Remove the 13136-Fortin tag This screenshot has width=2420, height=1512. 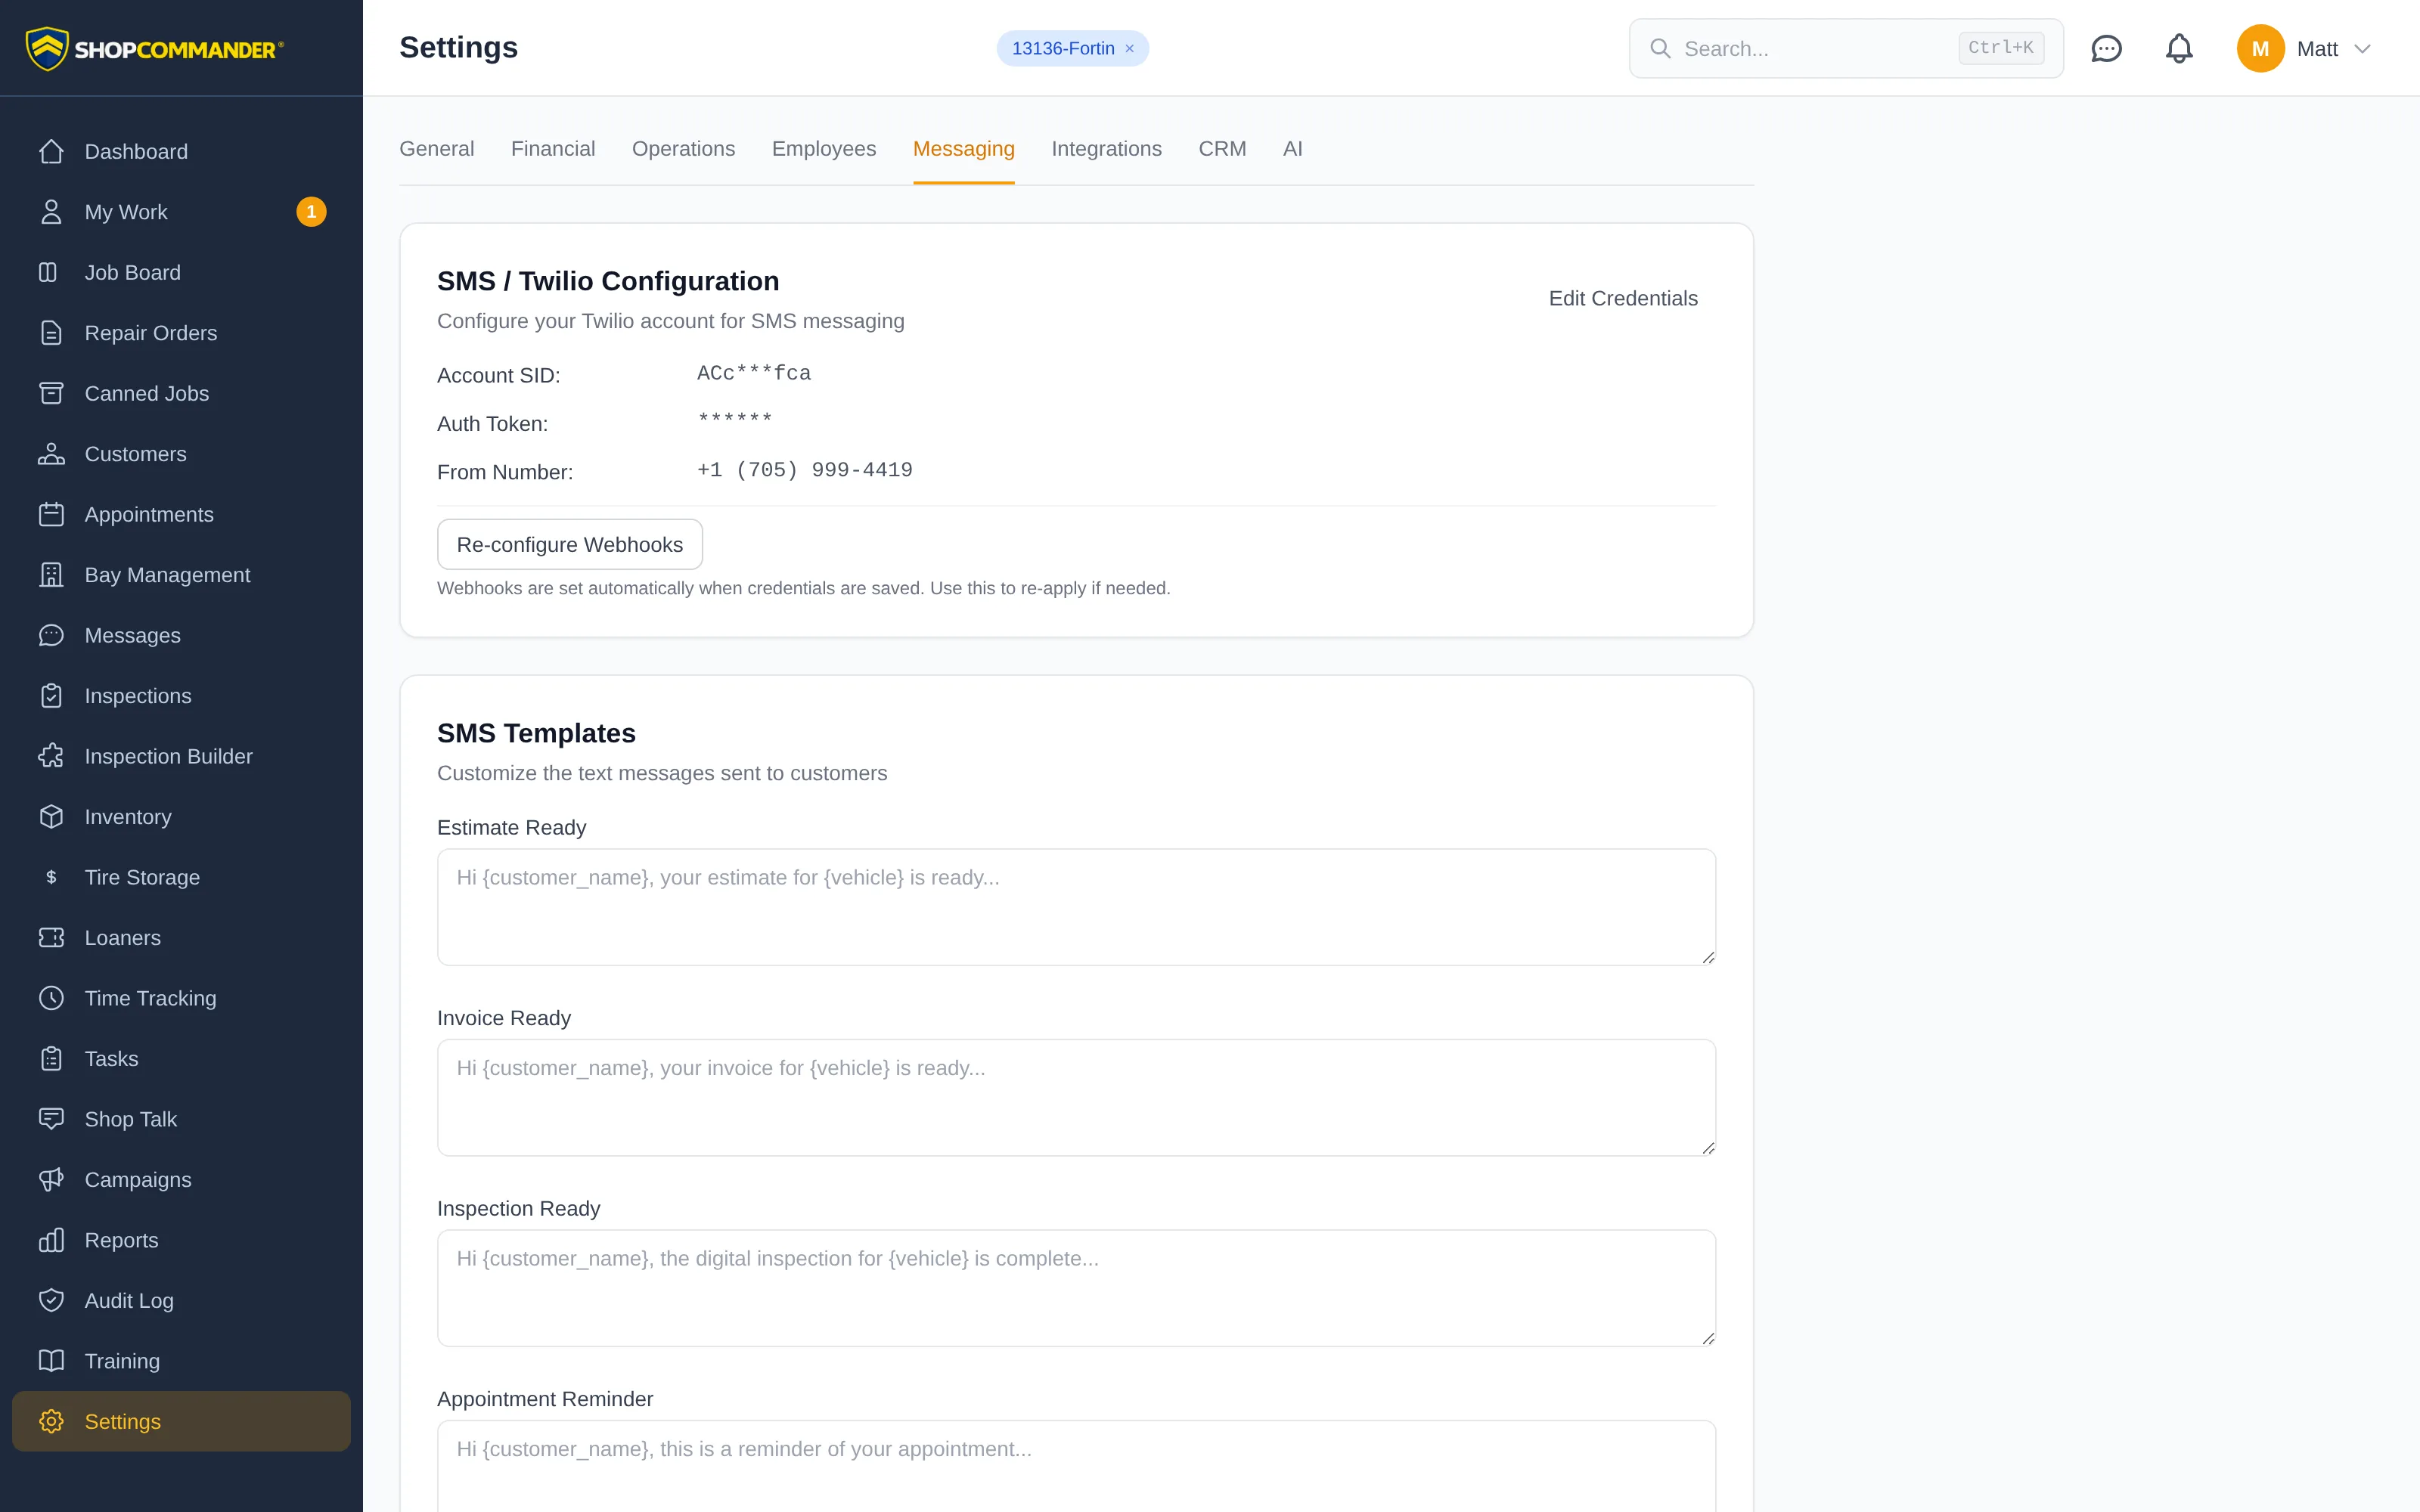tap(1129, 49)
